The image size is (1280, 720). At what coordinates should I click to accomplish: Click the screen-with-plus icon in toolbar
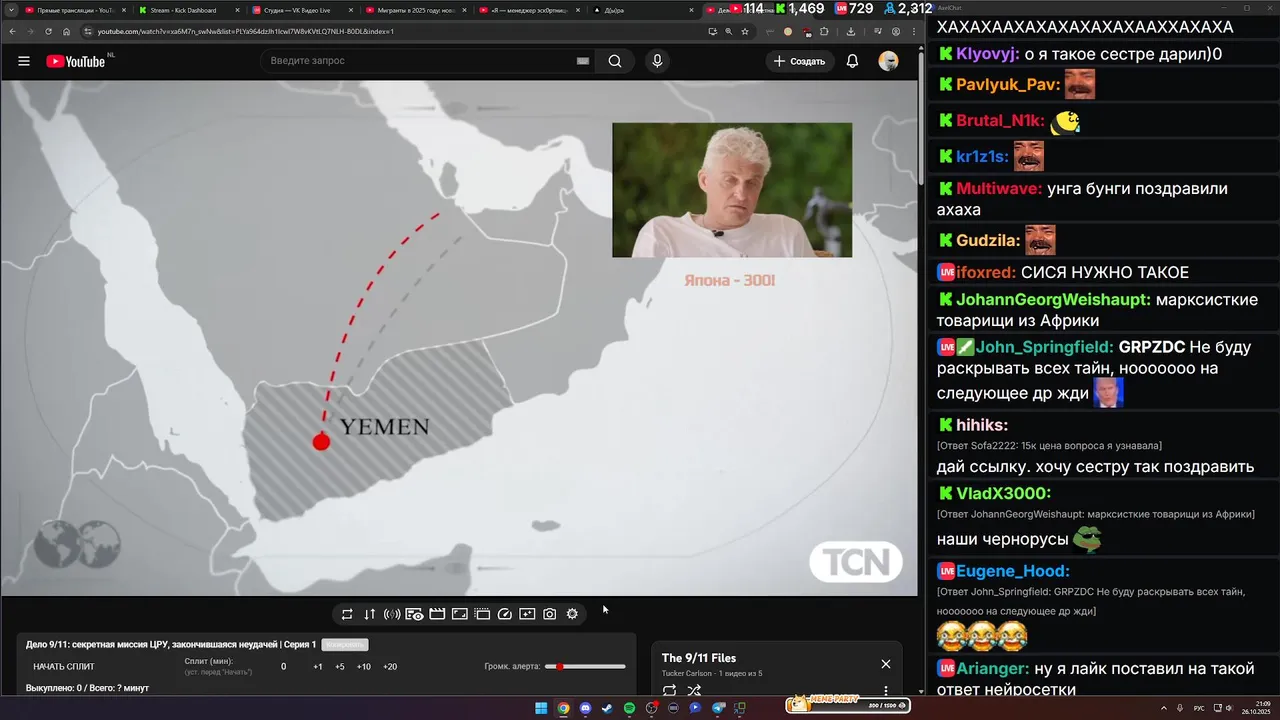pyautogui.click(x=527, y=614)
